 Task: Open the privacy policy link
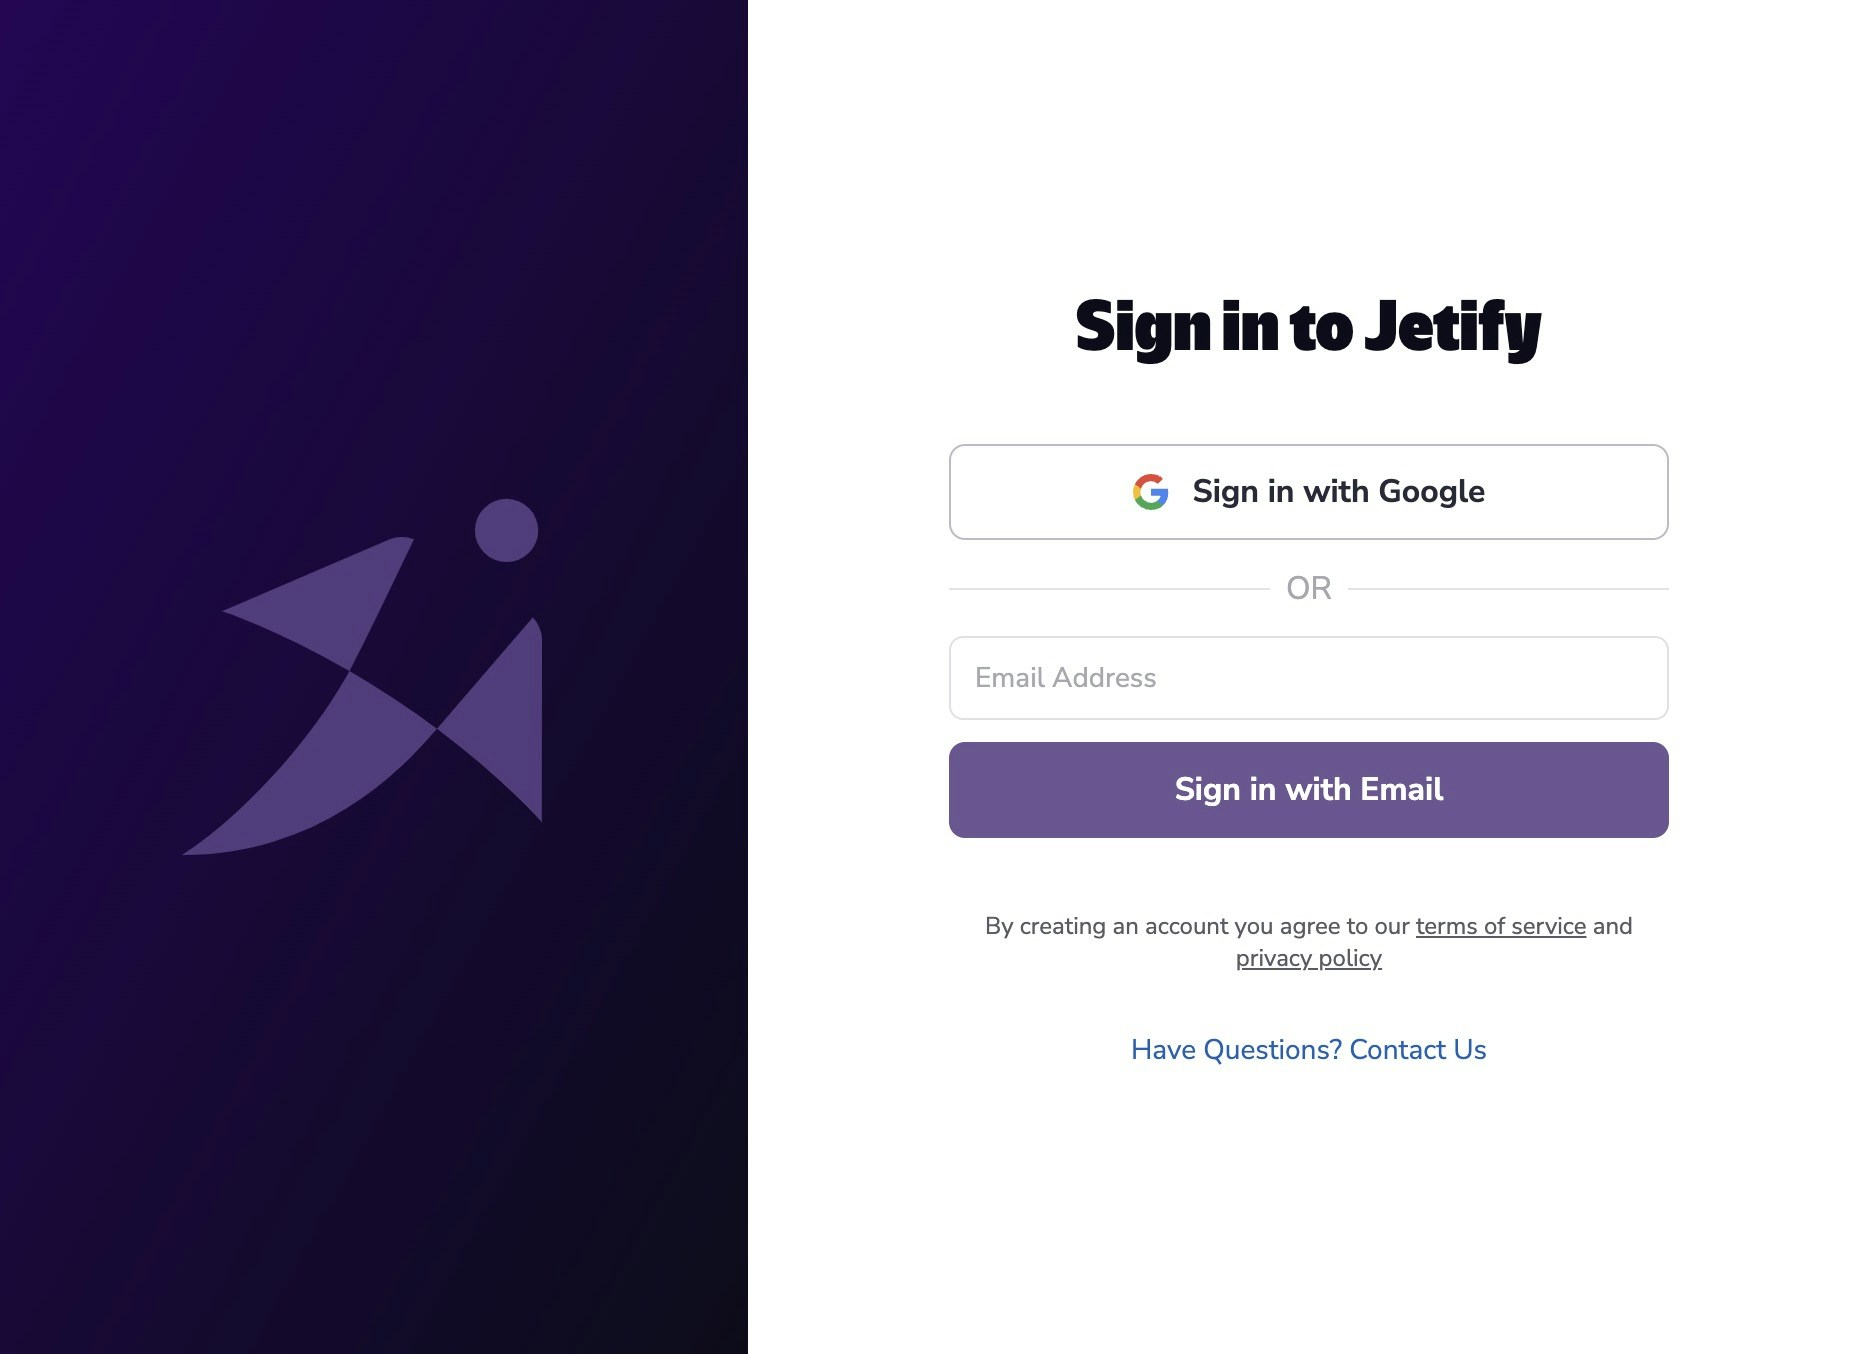click(1309, 958)
